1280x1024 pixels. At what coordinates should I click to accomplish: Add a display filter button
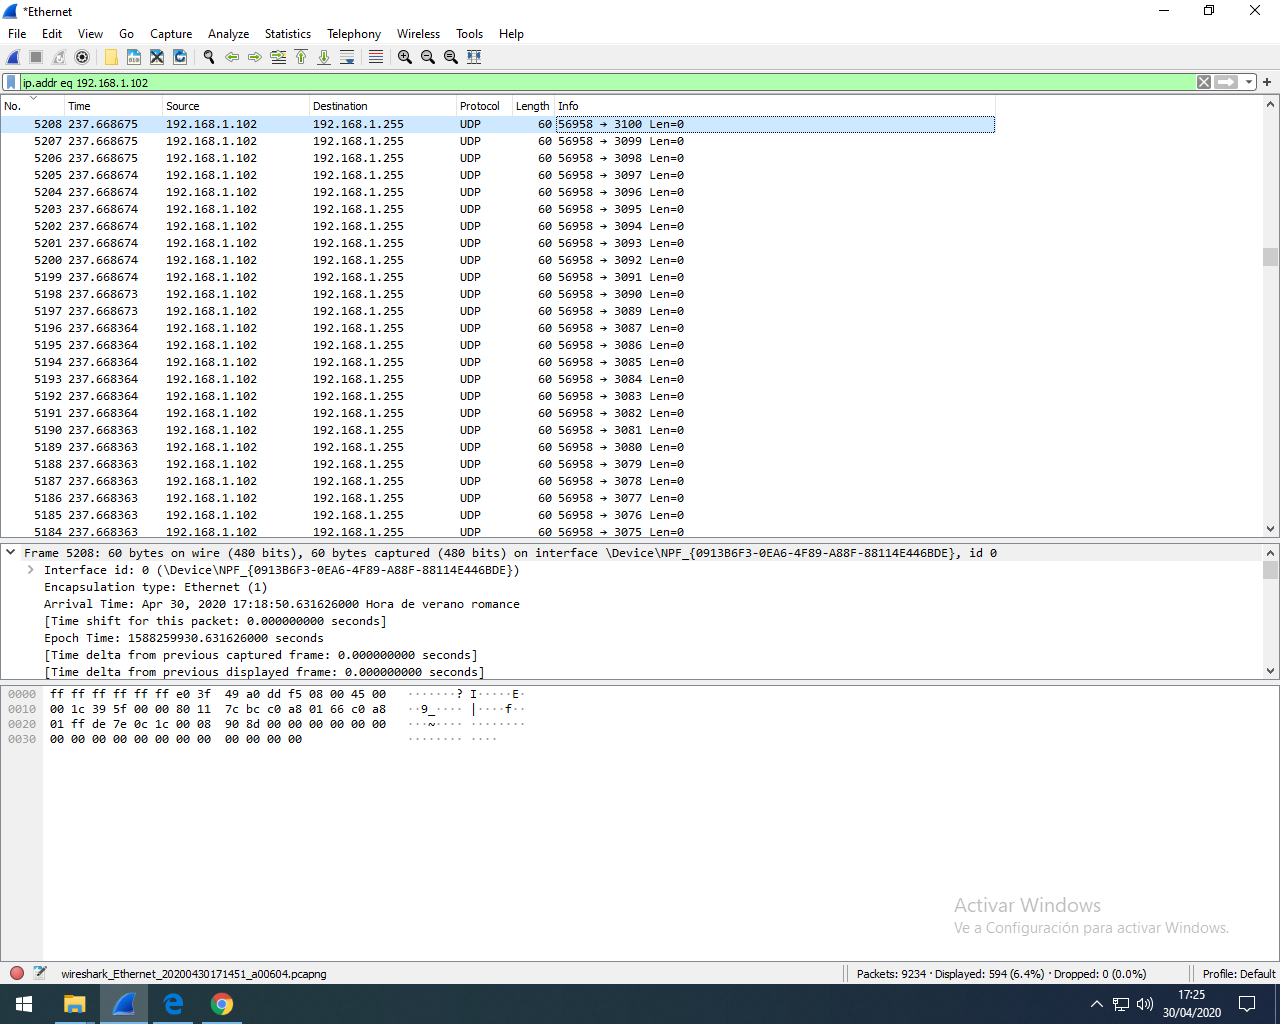coord(1267,82)
